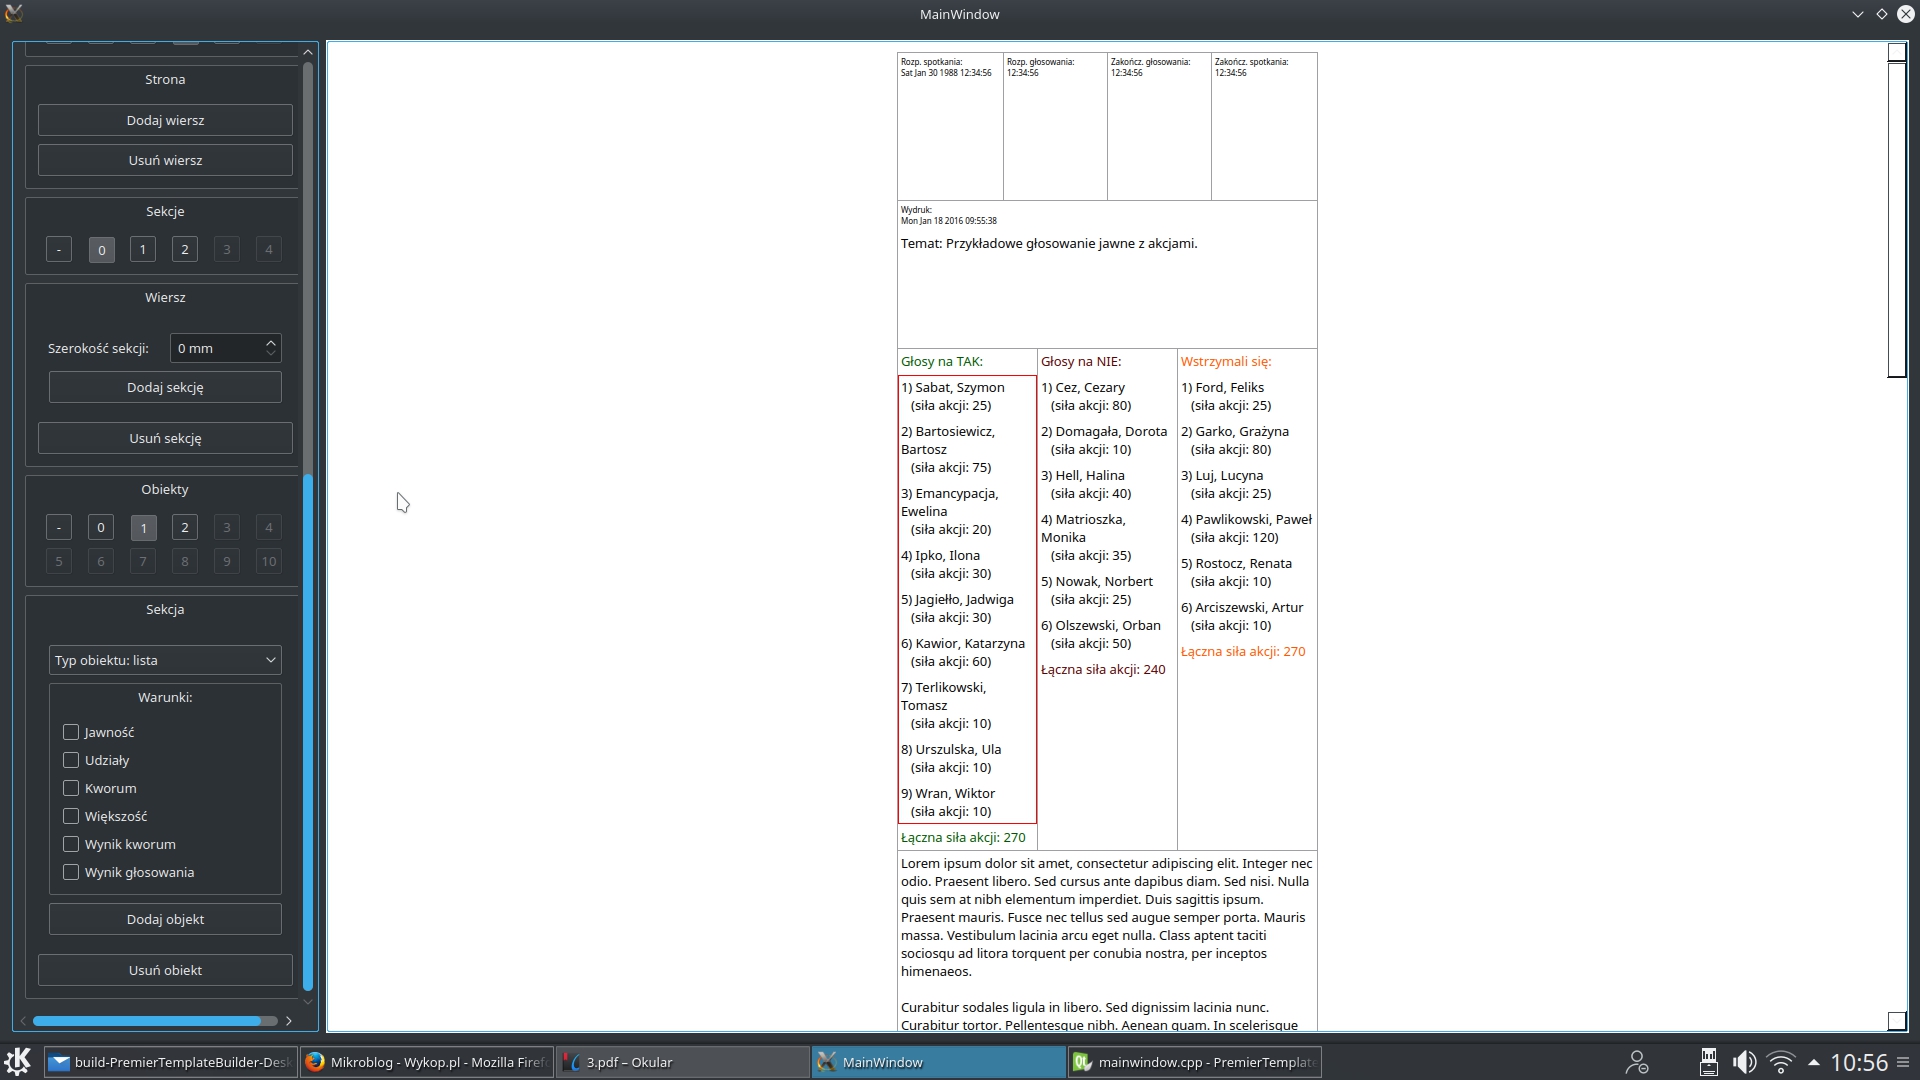Viewport: 1920px width, 1080px height.
Task: Open the KDE application launcher icon
Action: 18,1061
